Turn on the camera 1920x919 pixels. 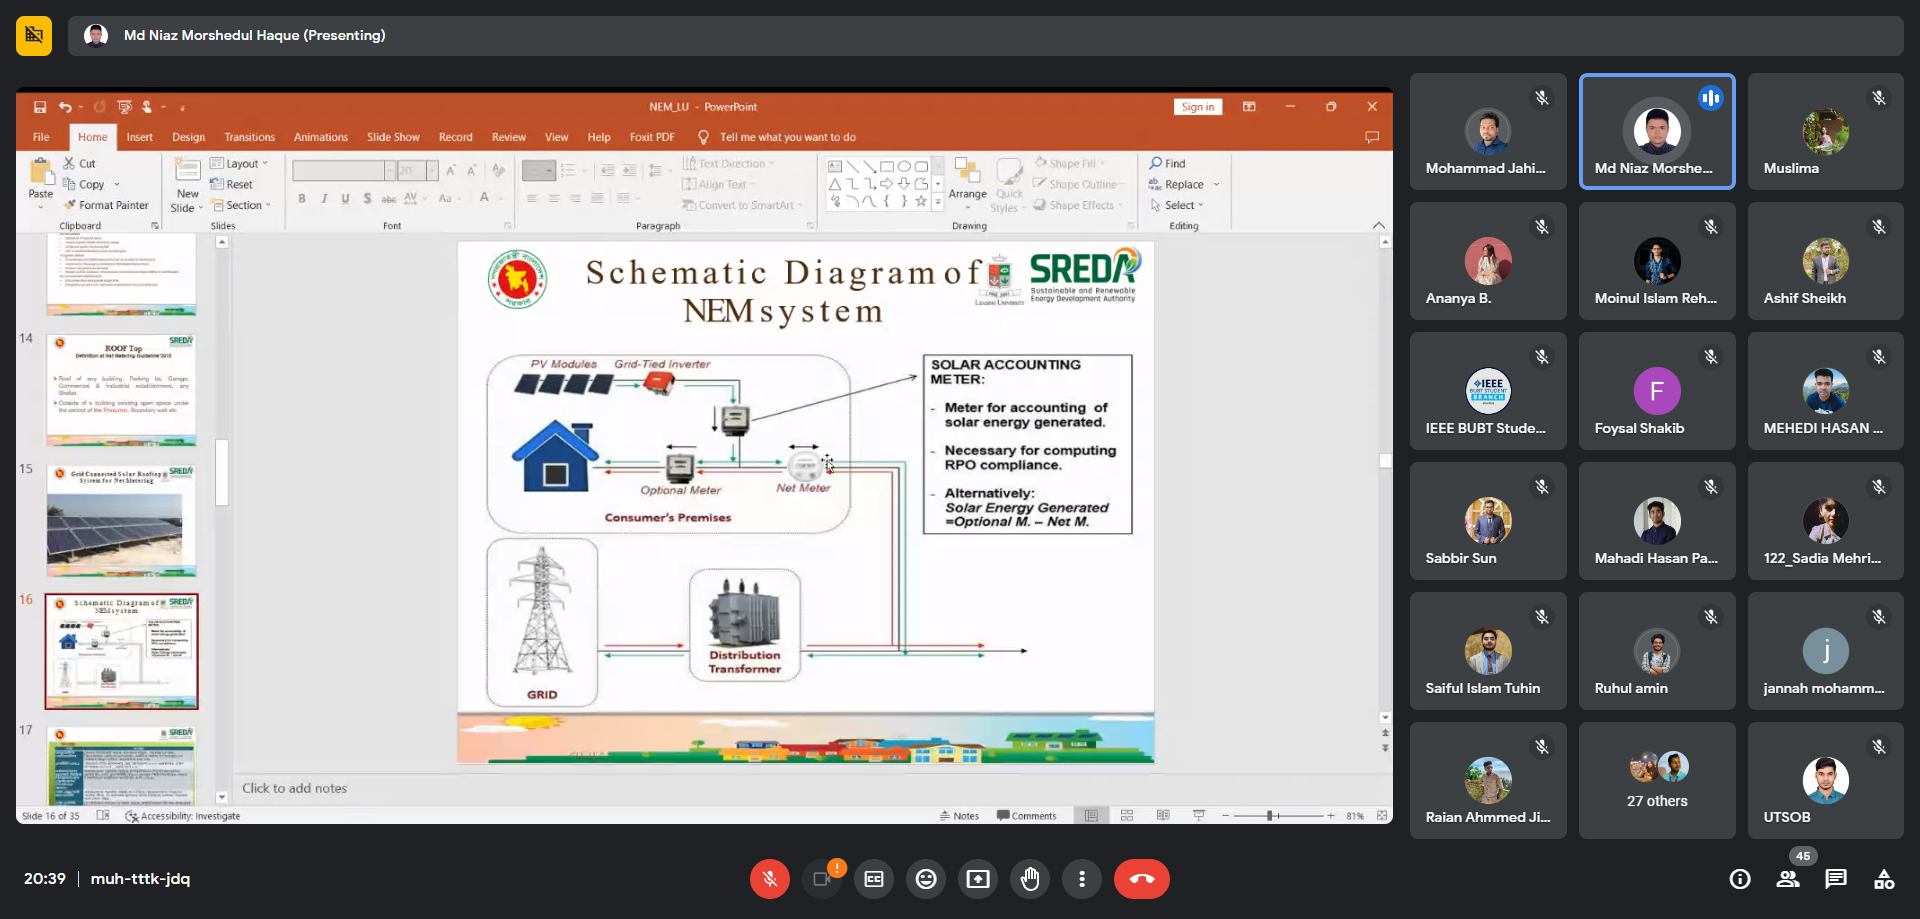822,879
